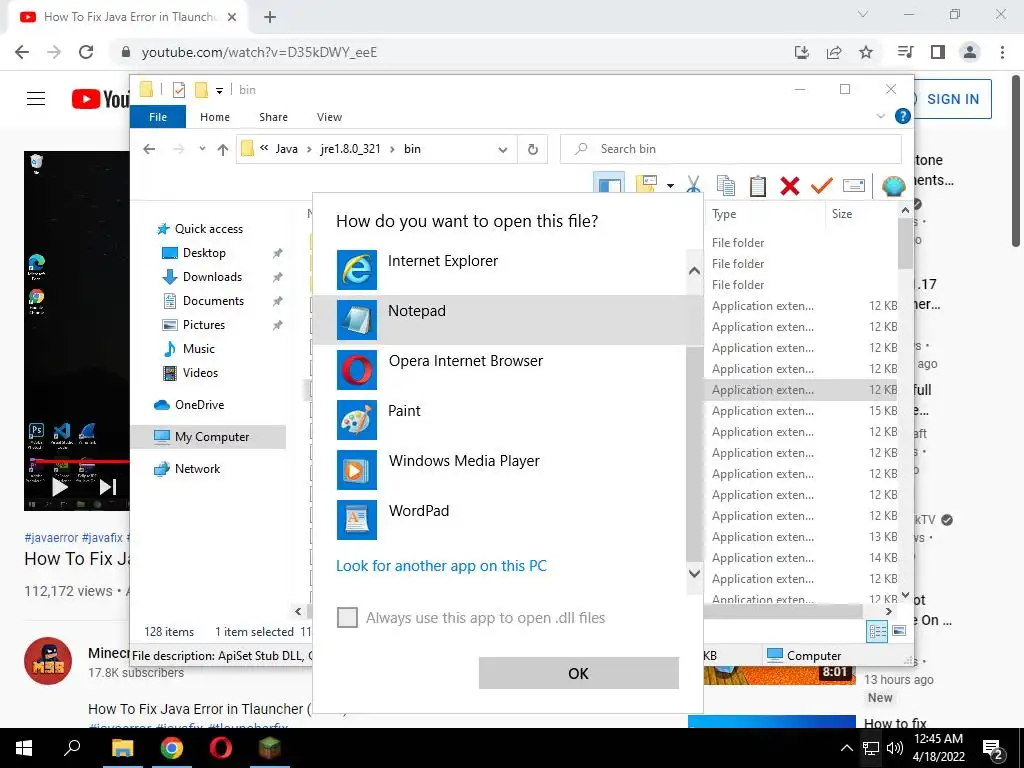This screenshot has width=1024, height=768.
Task: Toggle the quick access toolbar checkmark icon
Action: [178, 90]
